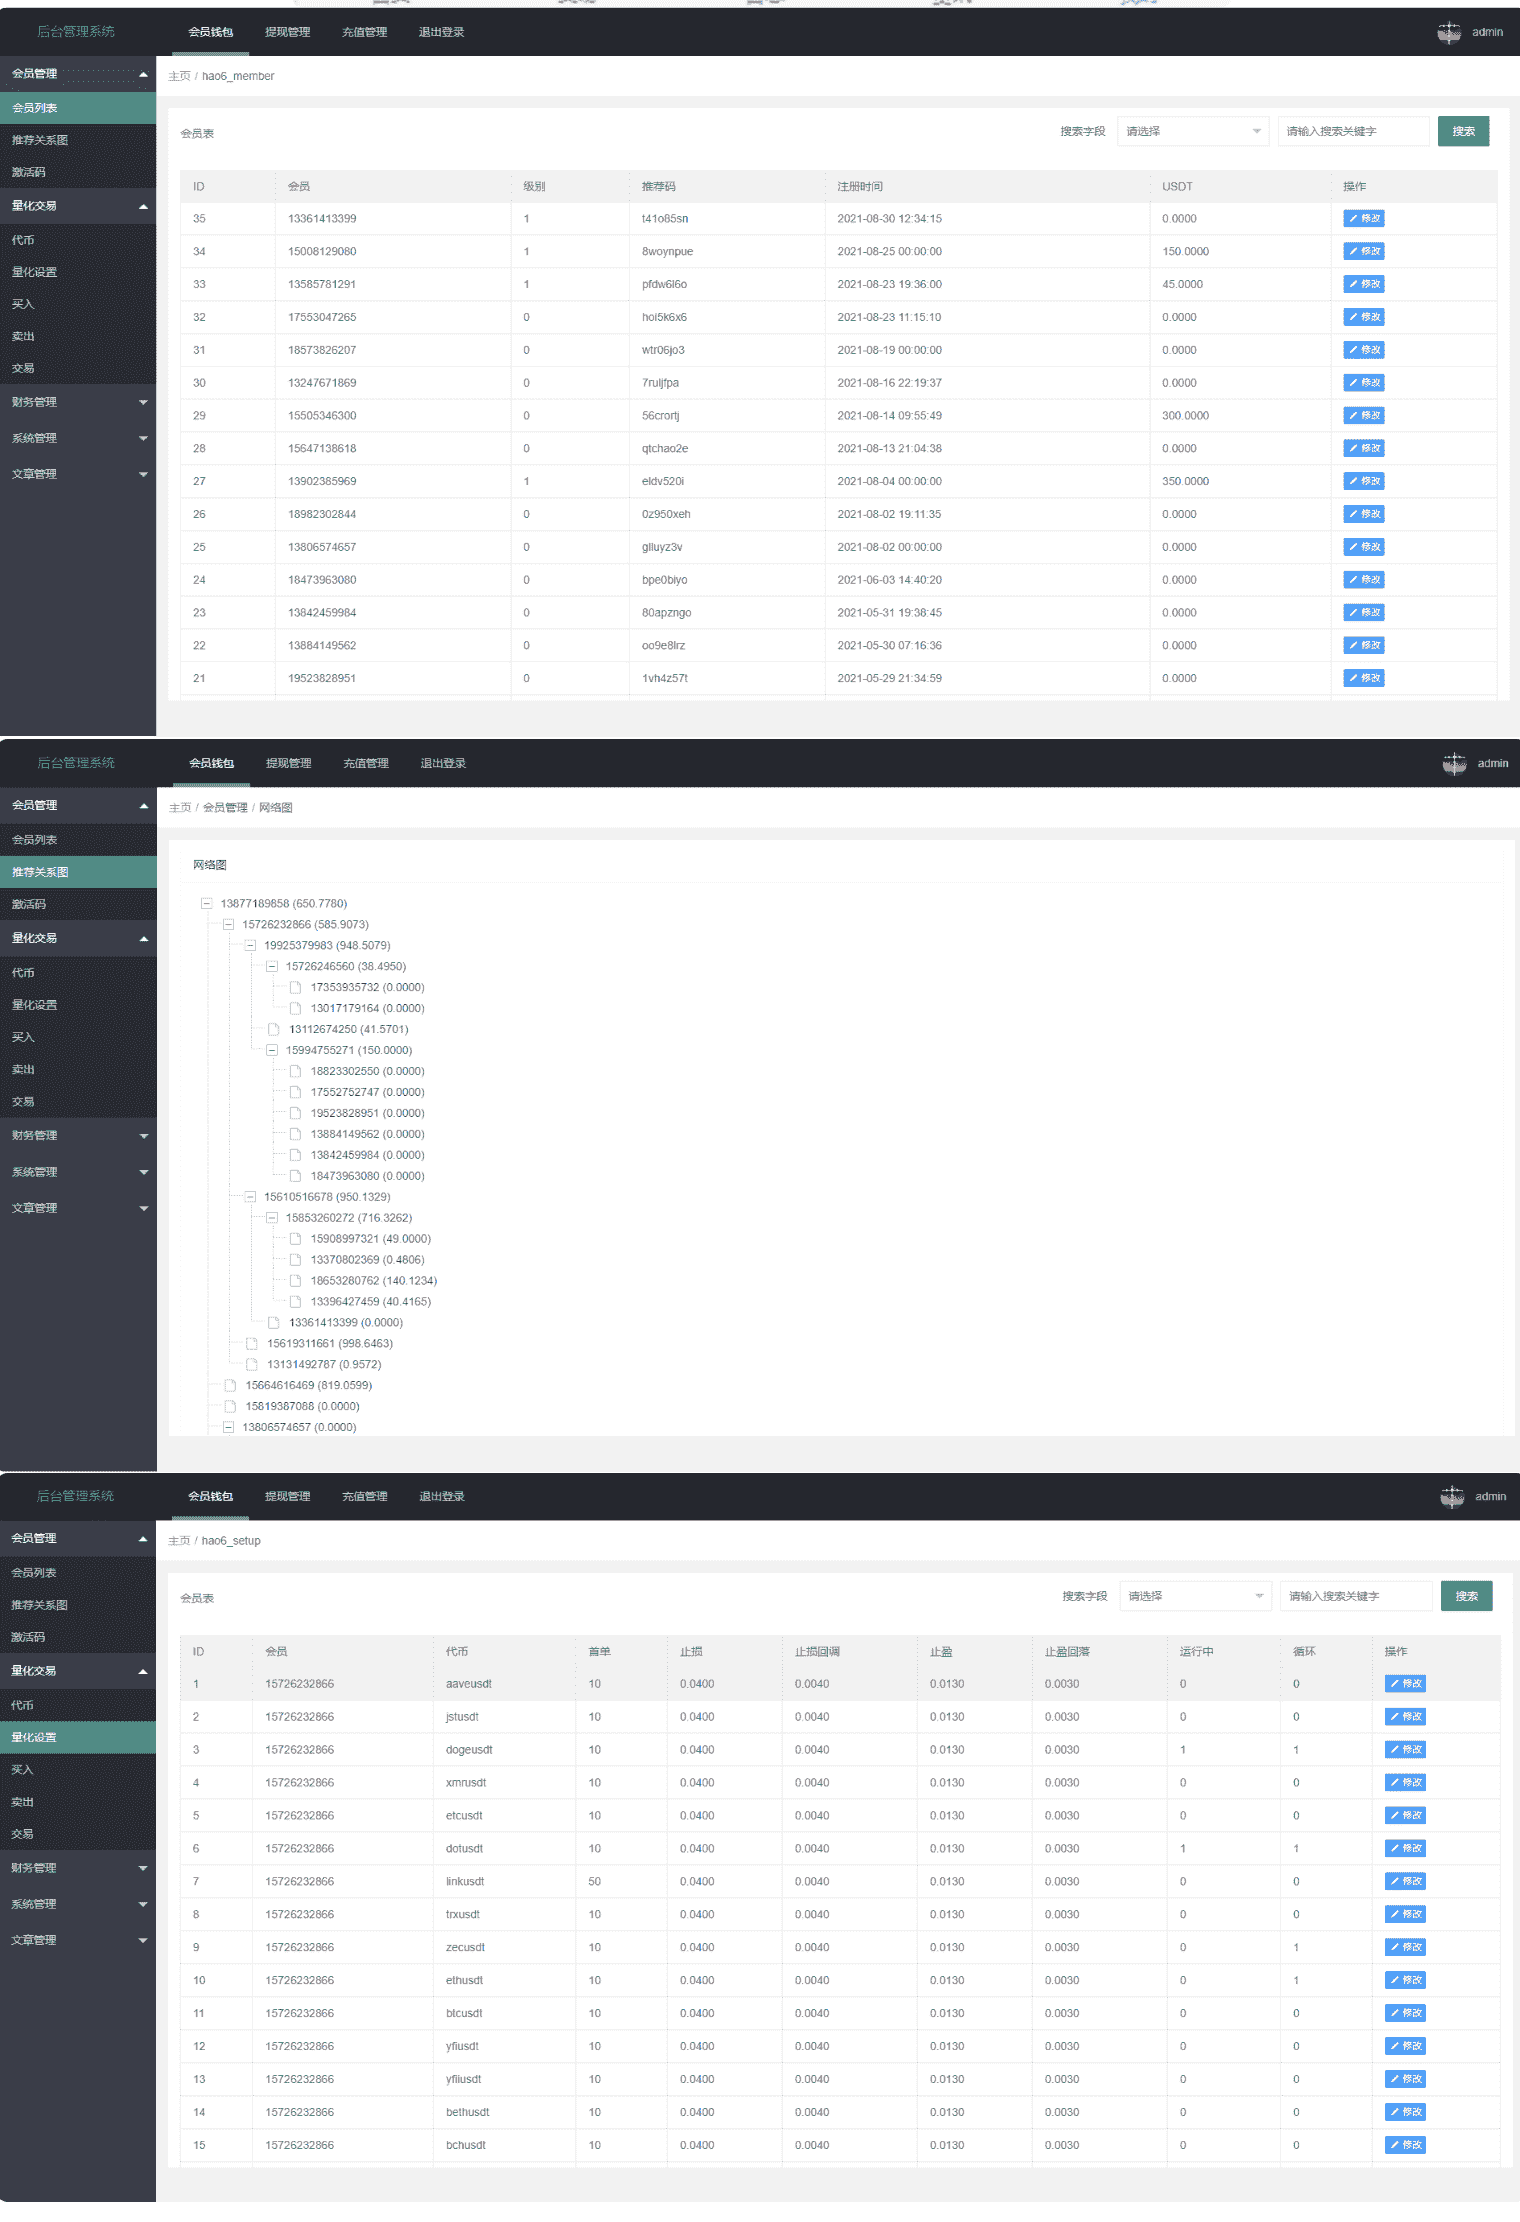
Task: Click 修改 in dogeusdt setup row
Action: click(x=1405, y=1750)
